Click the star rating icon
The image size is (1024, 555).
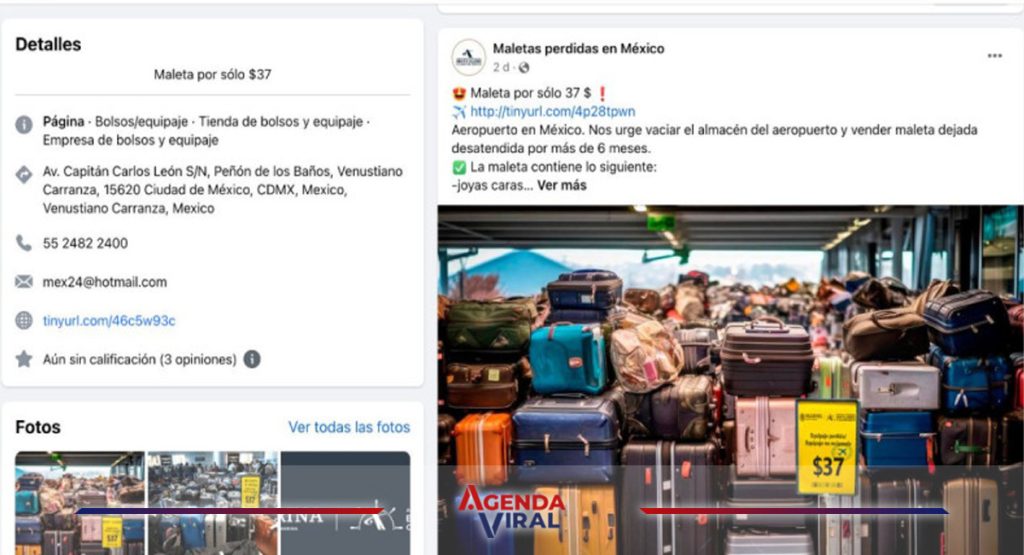click(x=24, y=359)
